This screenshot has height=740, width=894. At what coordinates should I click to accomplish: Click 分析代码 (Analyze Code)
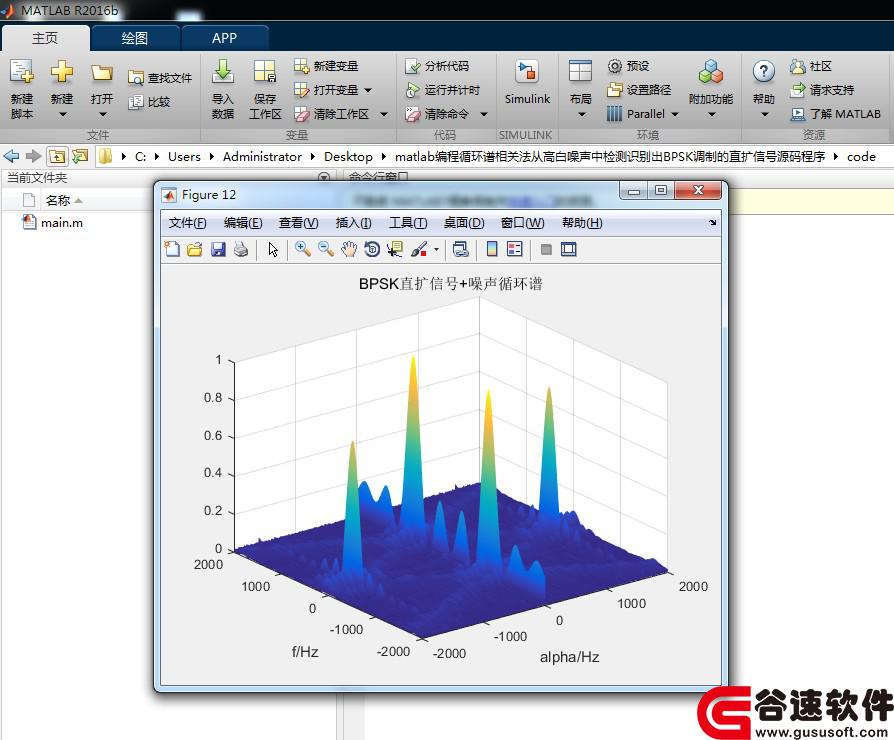(437, 66)
